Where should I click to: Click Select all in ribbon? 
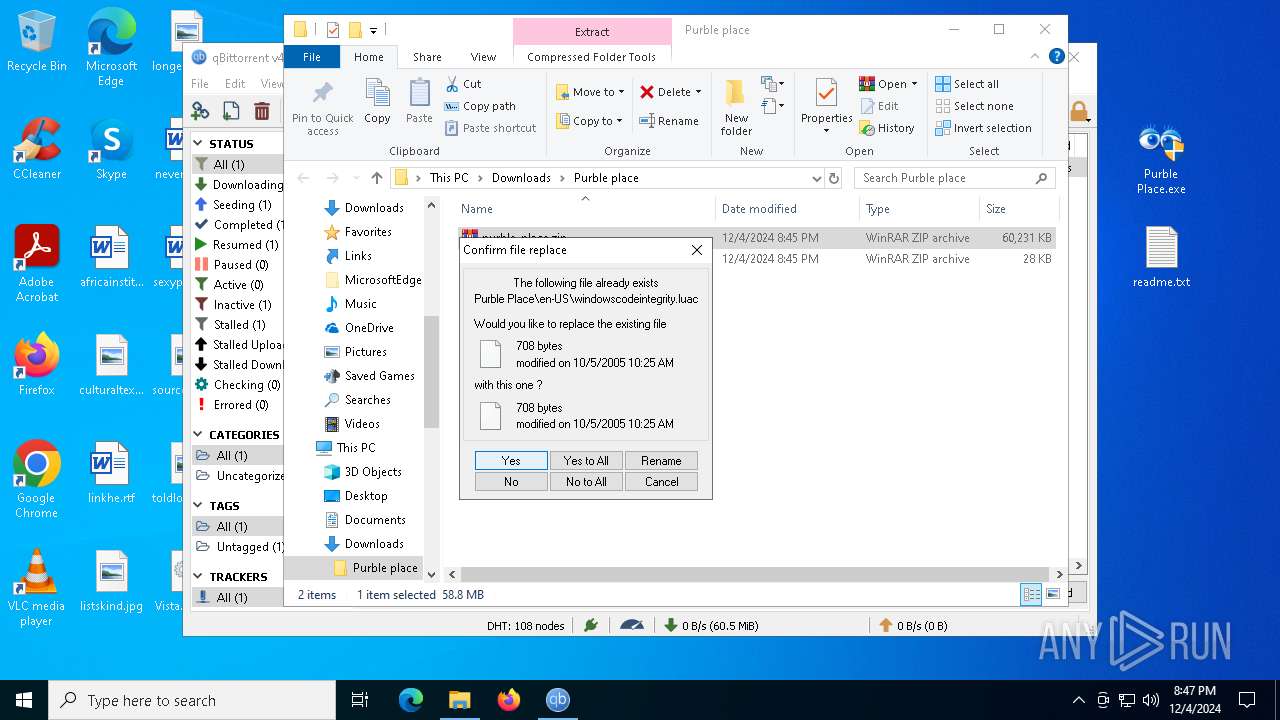[x=967, y=84]
